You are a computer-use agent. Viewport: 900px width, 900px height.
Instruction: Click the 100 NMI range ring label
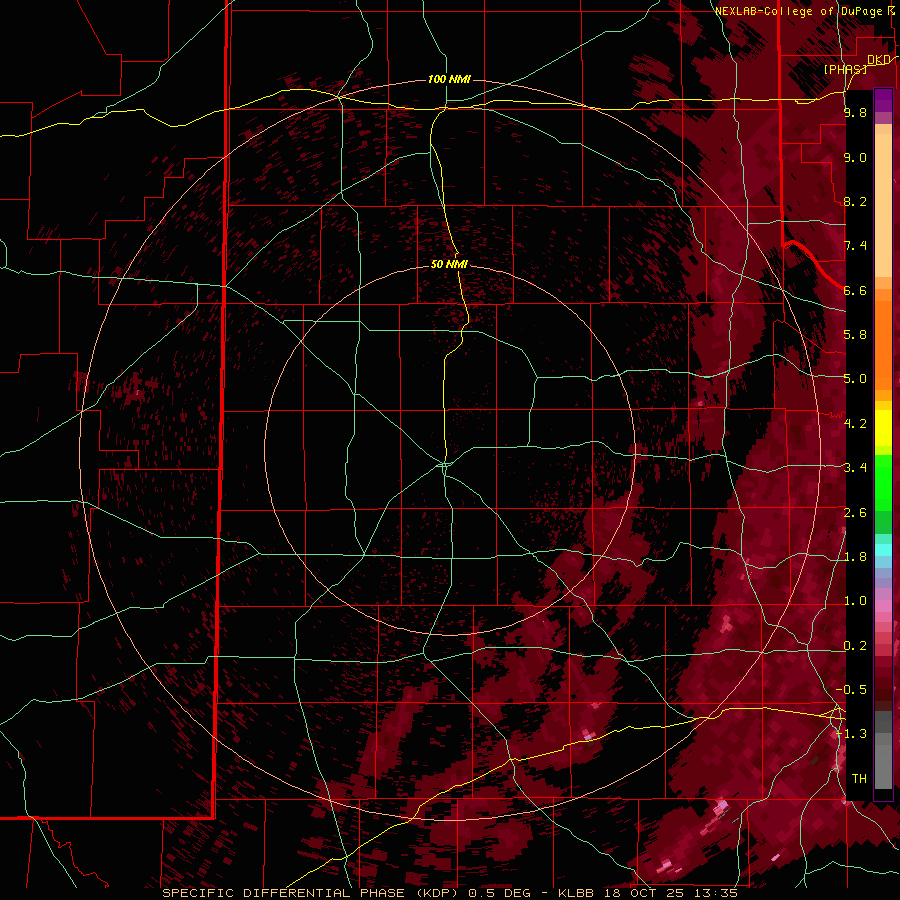pyautogui.click(x=449, y=79)
